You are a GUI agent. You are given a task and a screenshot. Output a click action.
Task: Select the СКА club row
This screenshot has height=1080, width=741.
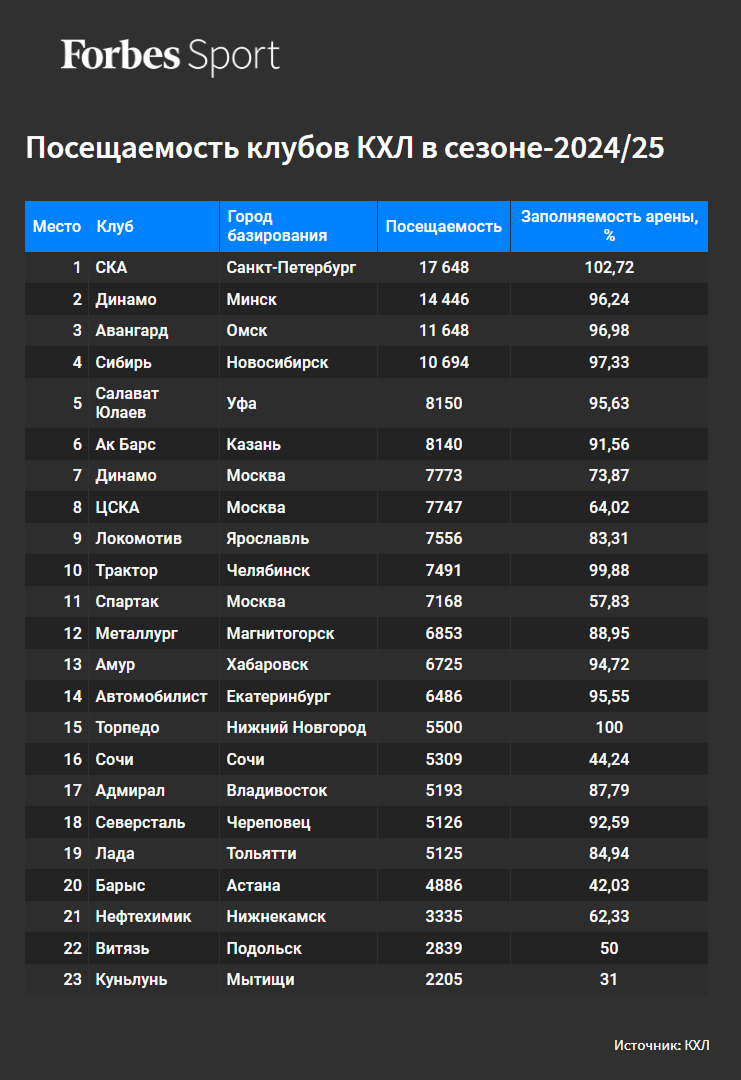[x=366, y=267]
